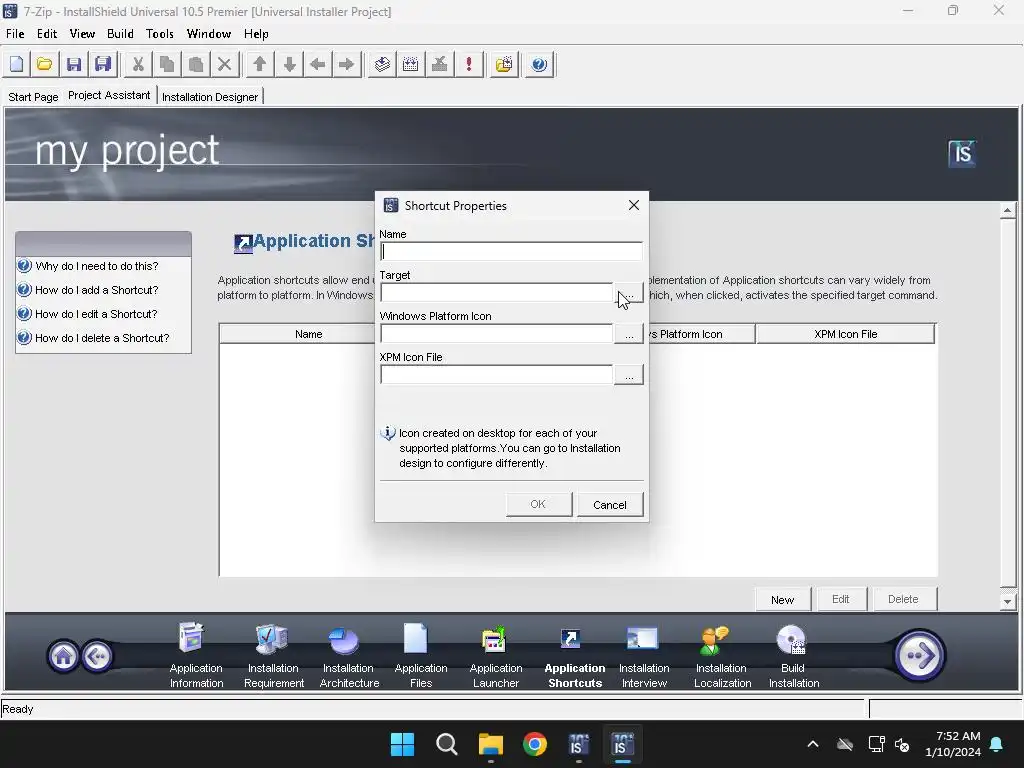Switch to the Installation Designer tab

tap(210, 97)
